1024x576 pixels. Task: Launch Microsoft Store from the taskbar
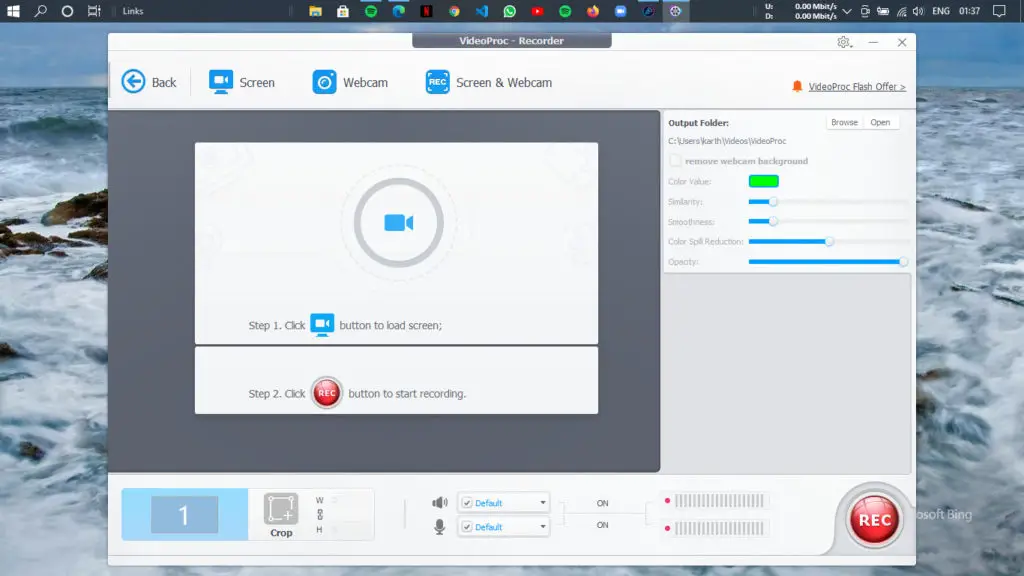(343, 11)
